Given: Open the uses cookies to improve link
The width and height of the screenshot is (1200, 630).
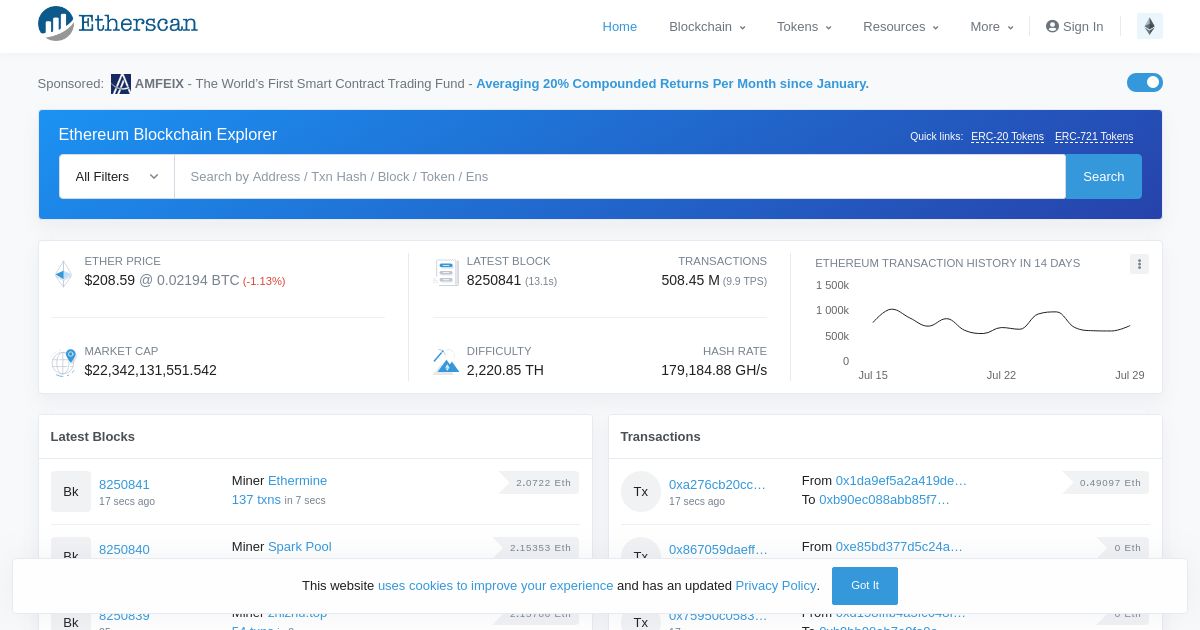Looking at the screenshot, I should coord(495,586).
